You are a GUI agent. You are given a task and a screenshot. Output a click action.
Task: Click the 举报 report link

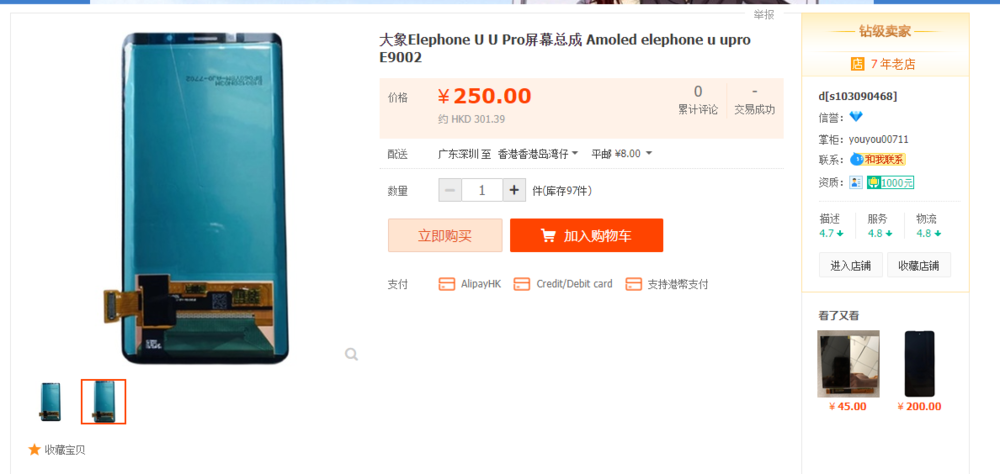tap(763, 15)
